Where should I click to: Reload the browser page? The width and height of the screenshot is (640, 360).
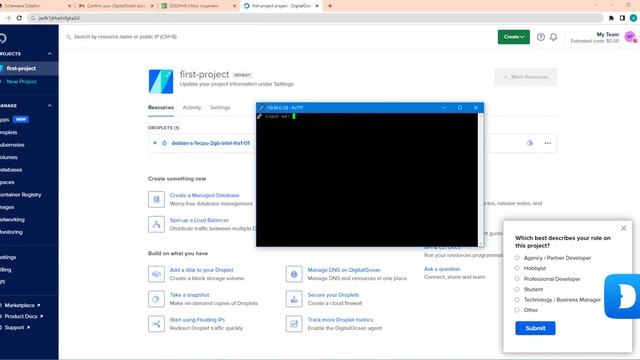click(x=19, y=18)
